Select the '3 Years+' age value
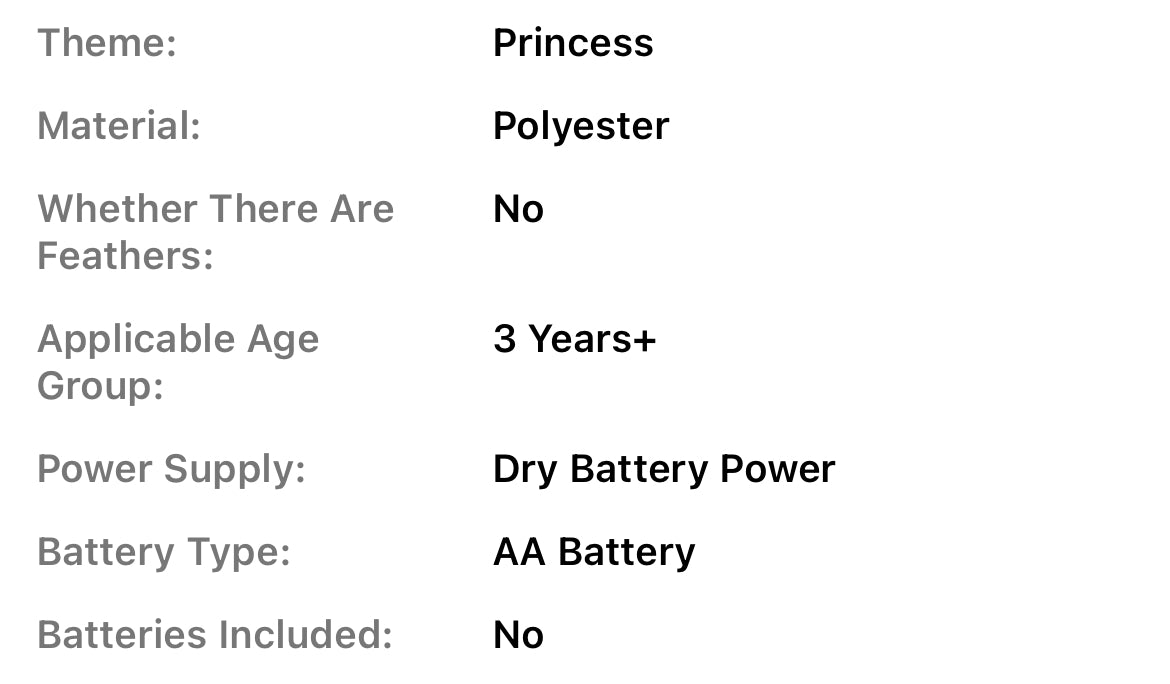This screenshot has height=684, width=1170. (x=575, y=339)
